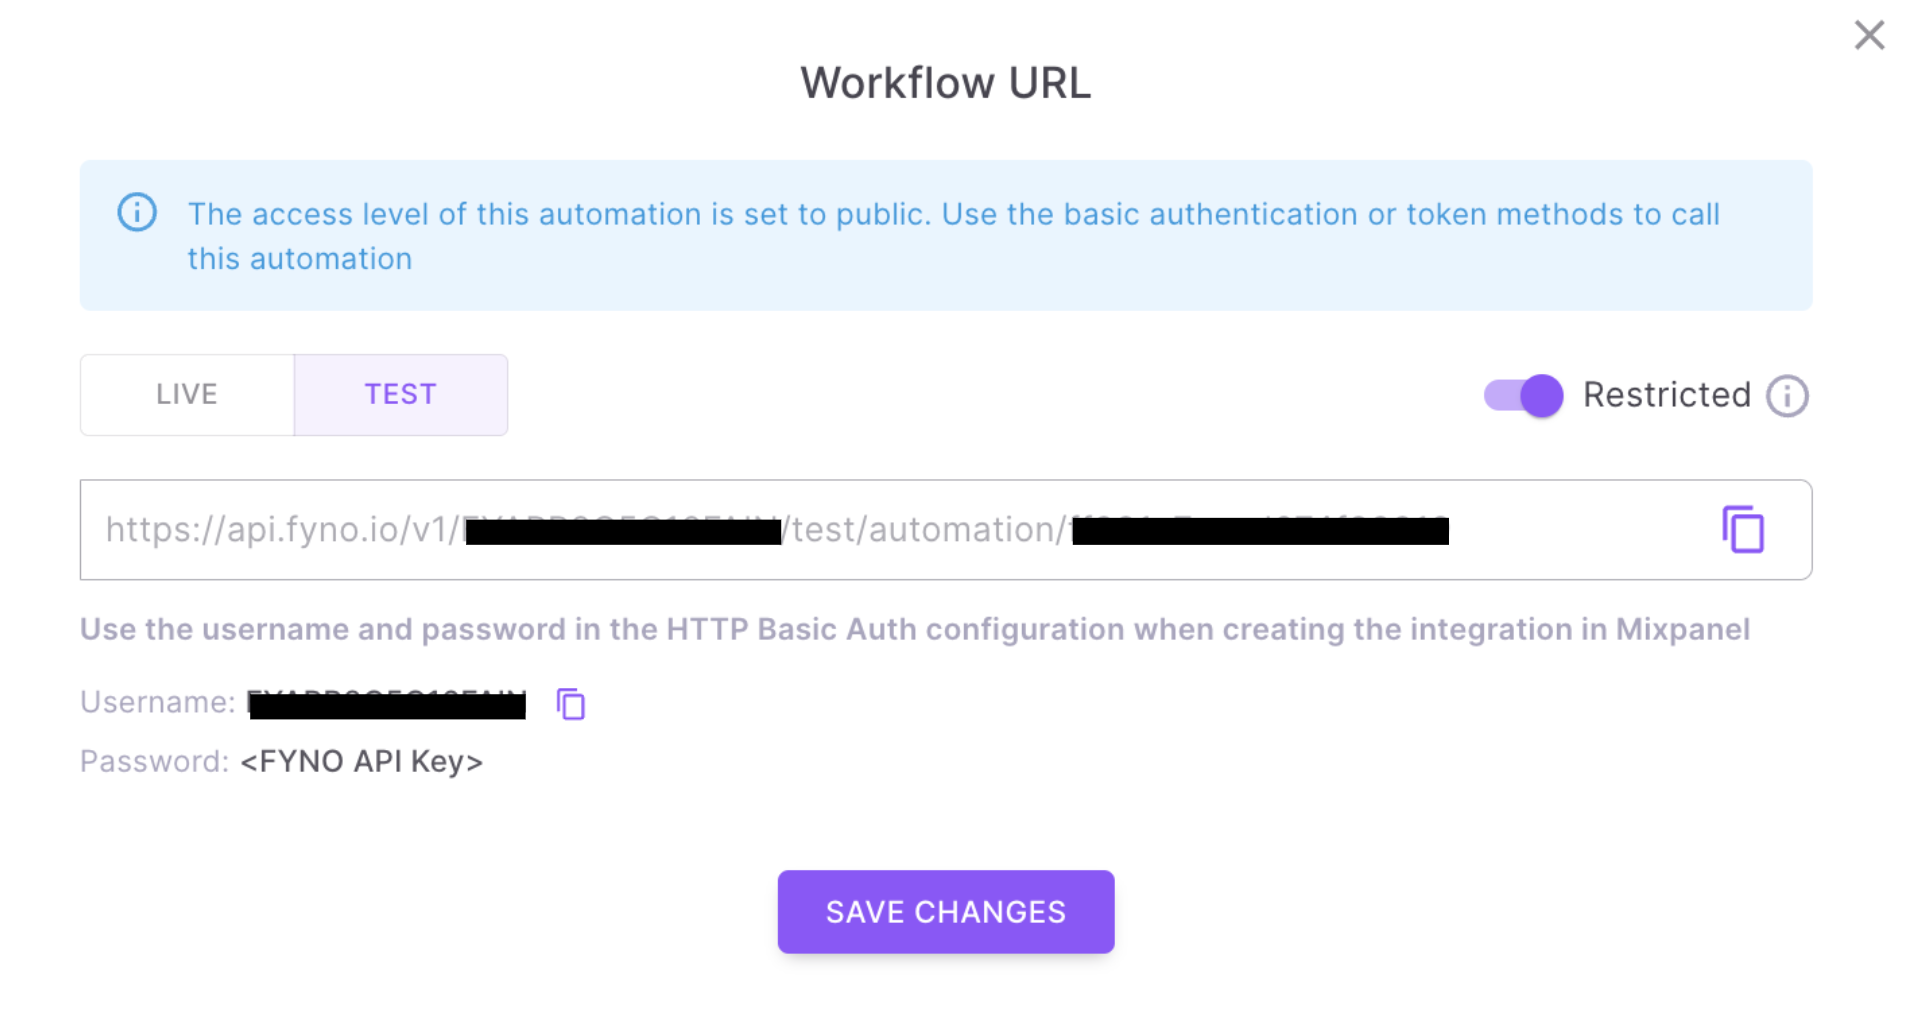Click the <FYNO API Key> password placeholder
Screen dimensions: 1920x1012
tap(362, 762)
